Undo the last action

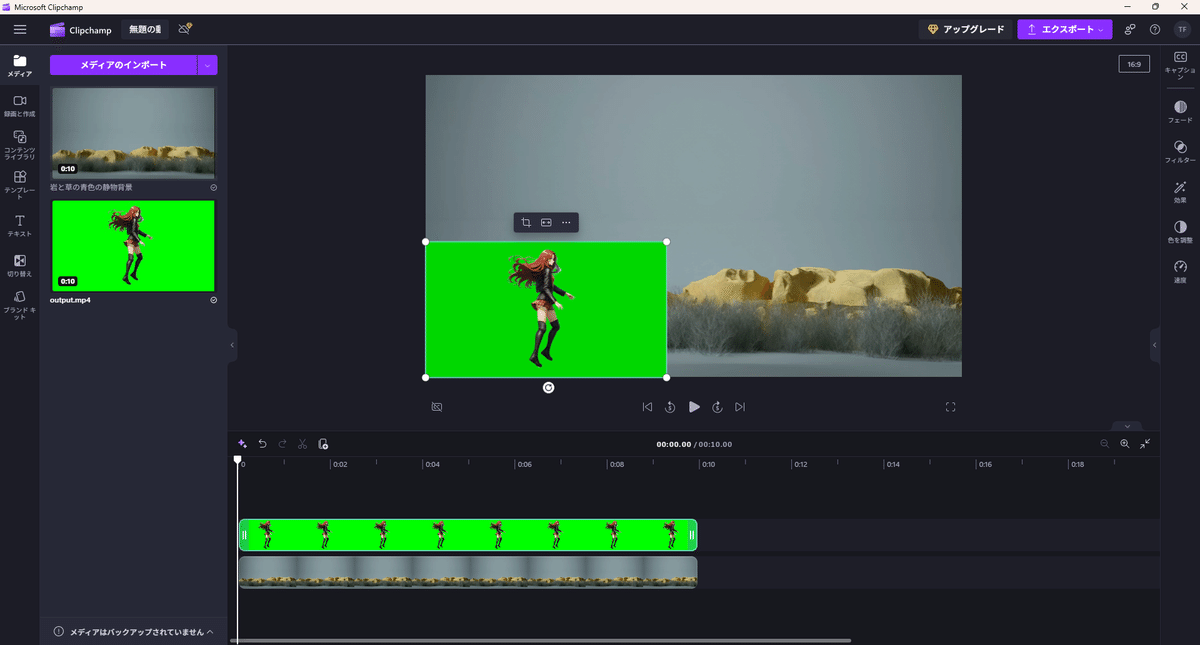coord(262,444)
